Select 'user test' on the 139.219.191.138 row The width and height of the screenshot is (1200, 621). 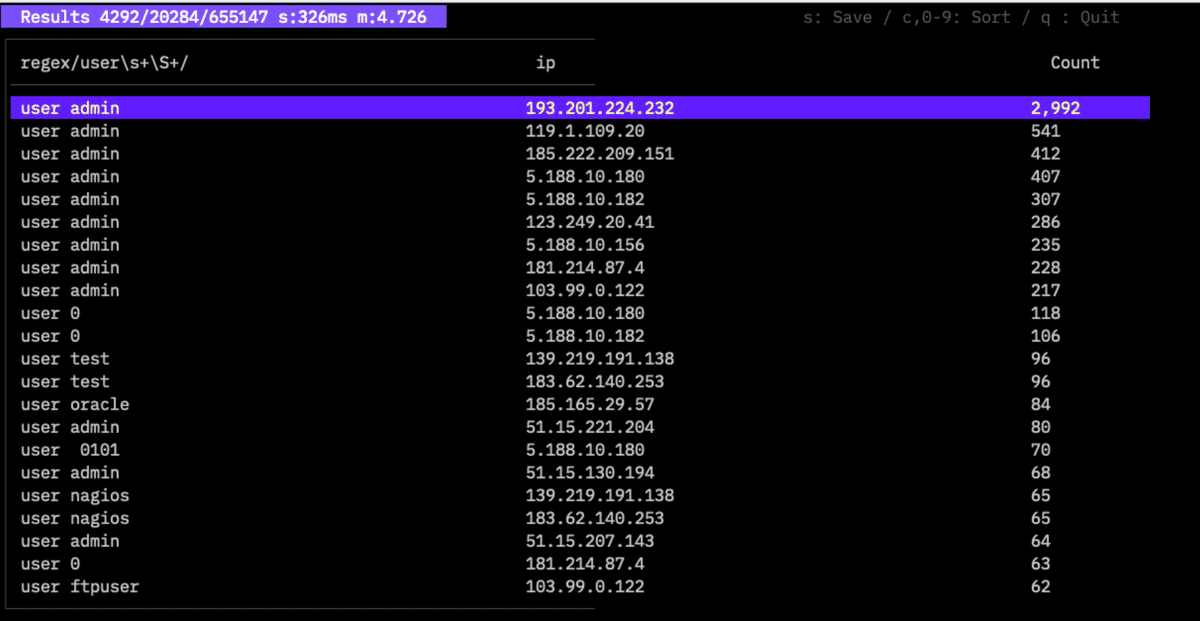coord(65,359)
